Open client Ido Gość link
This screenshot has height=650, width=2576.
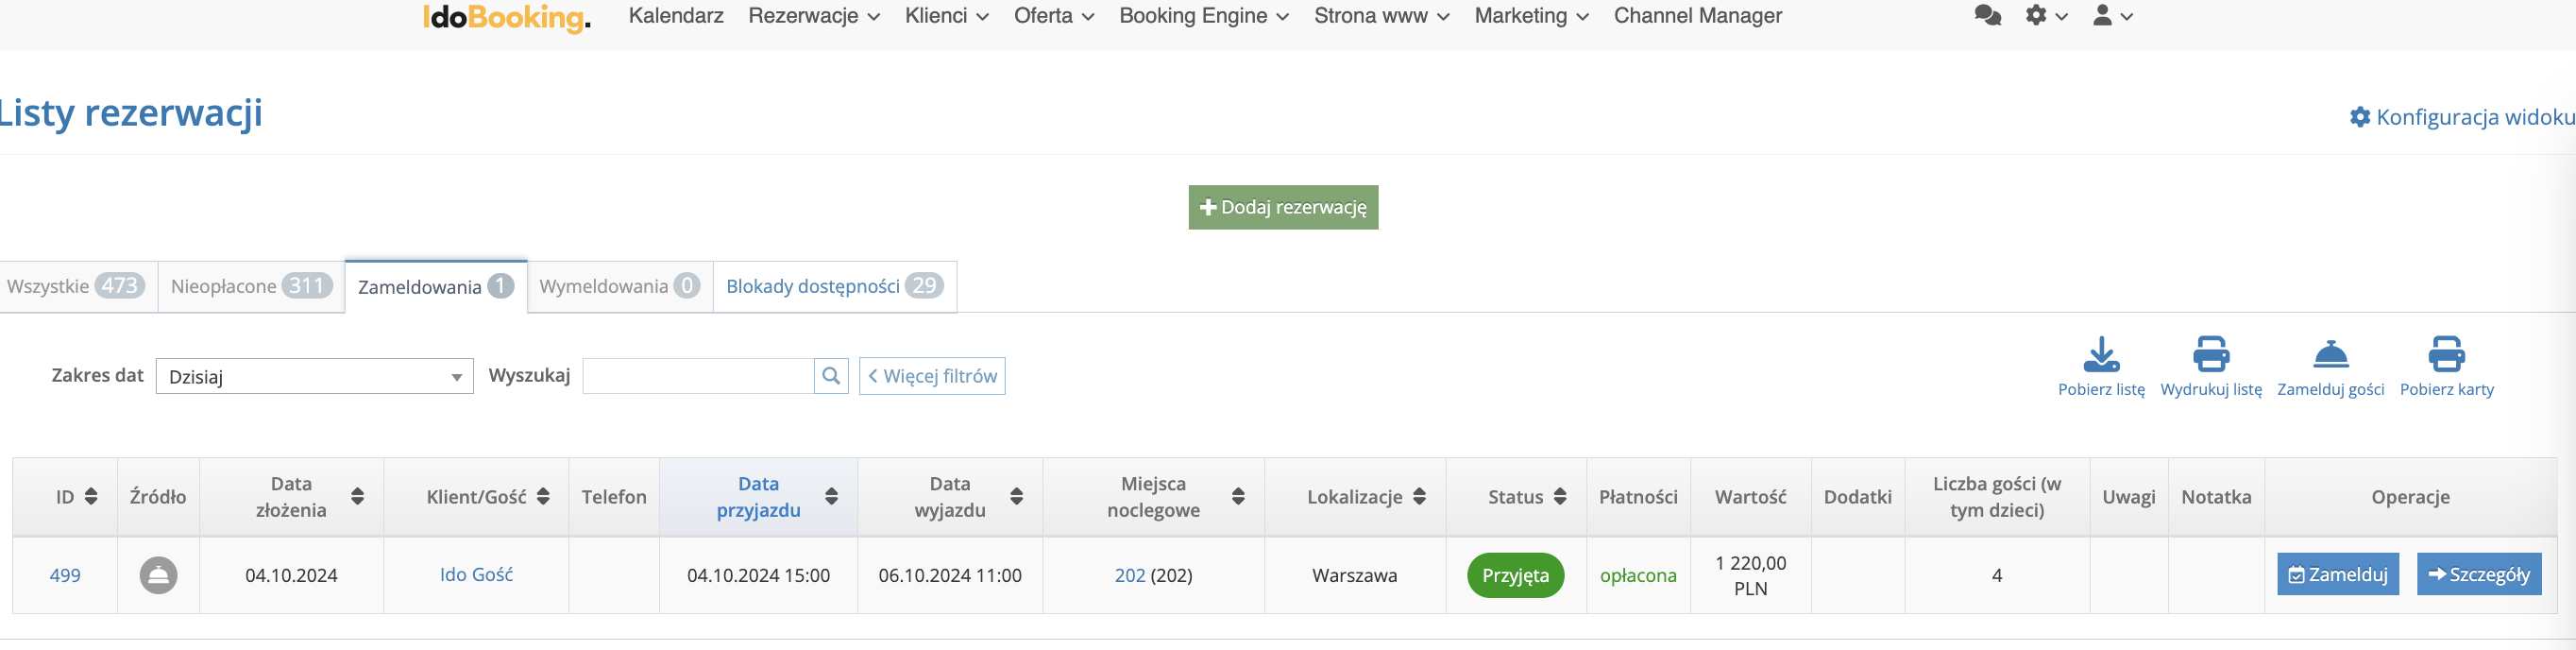point(476,574)
